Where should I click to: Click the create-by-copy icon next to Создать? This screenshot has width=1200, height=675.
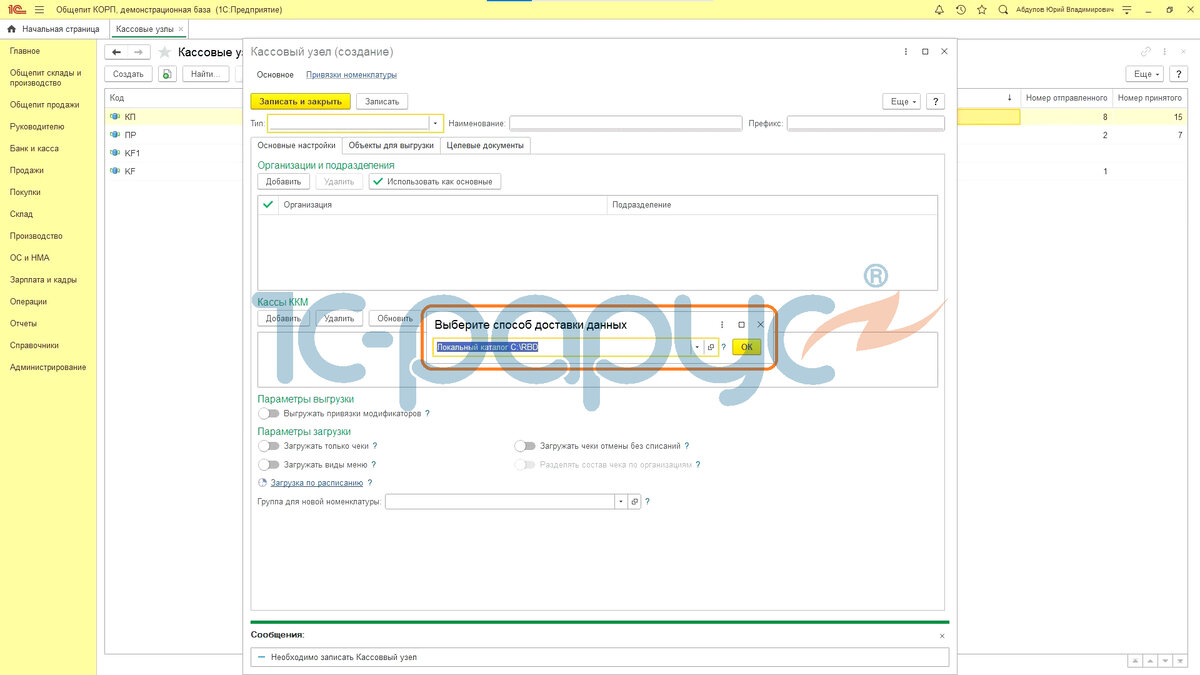click(167, 74)
